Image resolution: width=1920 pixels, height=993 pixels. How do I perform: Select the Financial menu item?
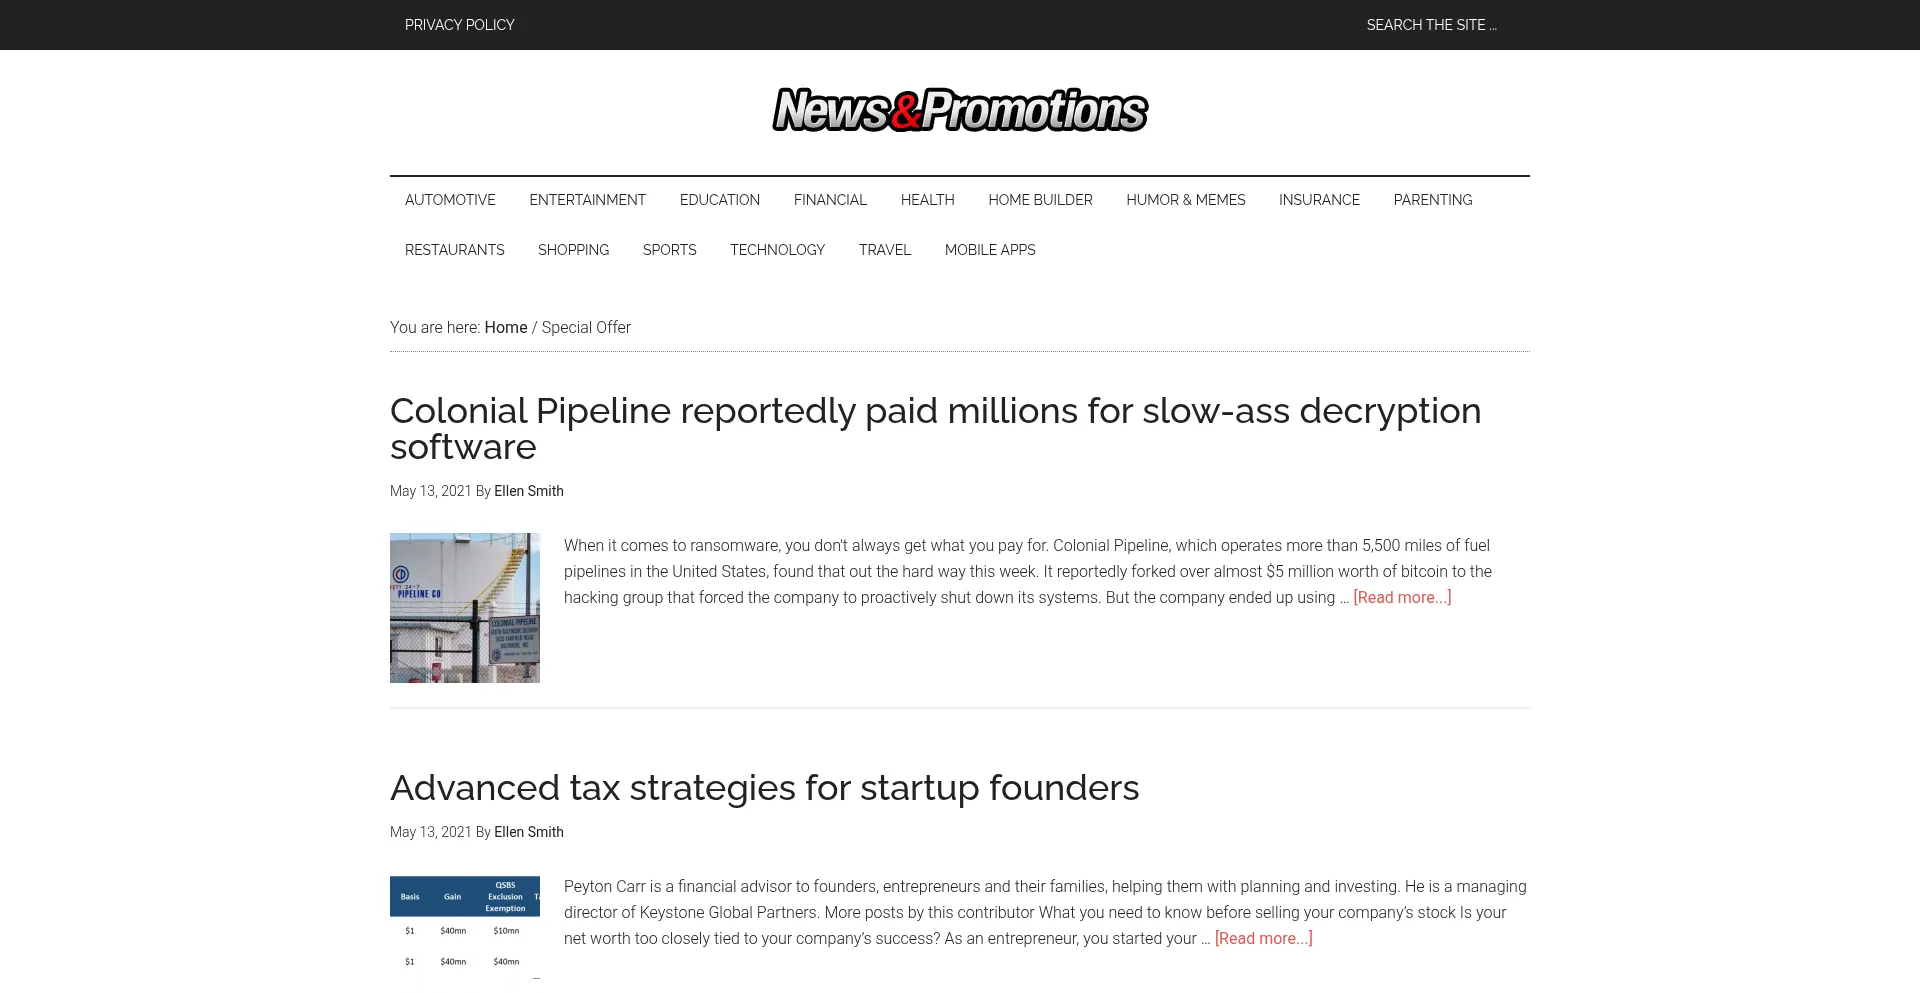pos(830,200)
